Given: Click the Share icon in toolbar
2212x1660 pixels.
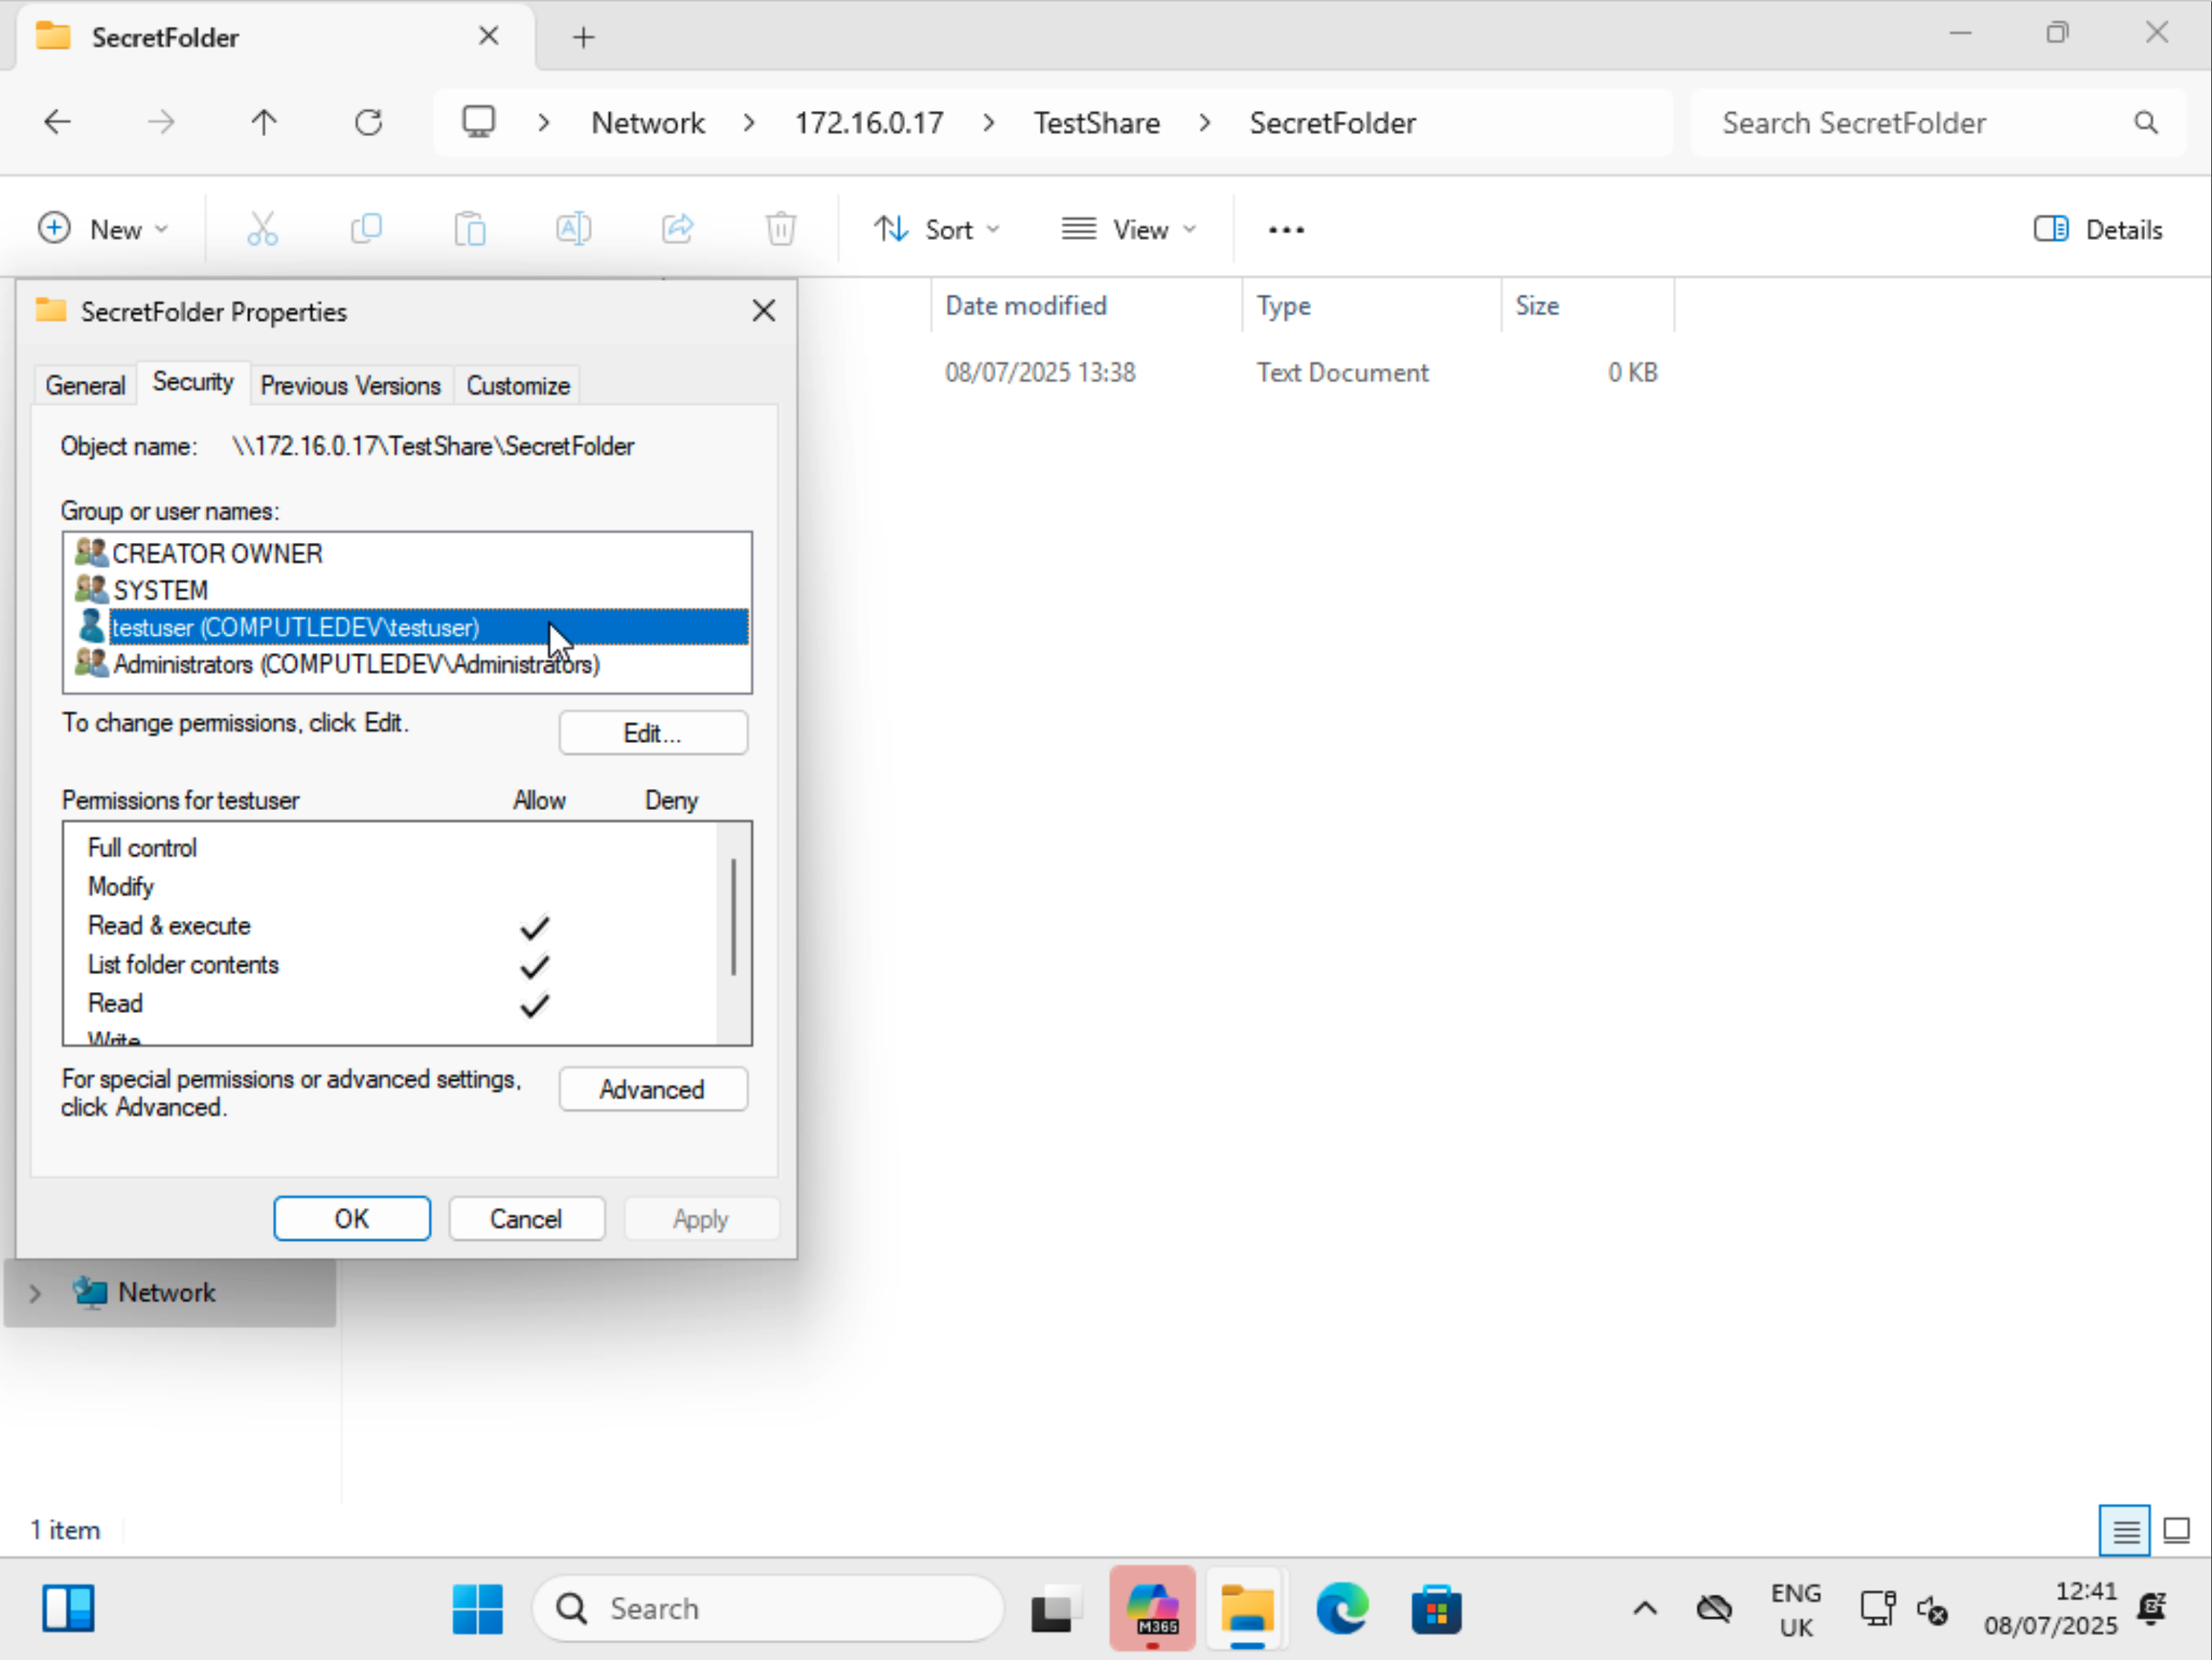Looking at the screenshot, I should [677, 230].
